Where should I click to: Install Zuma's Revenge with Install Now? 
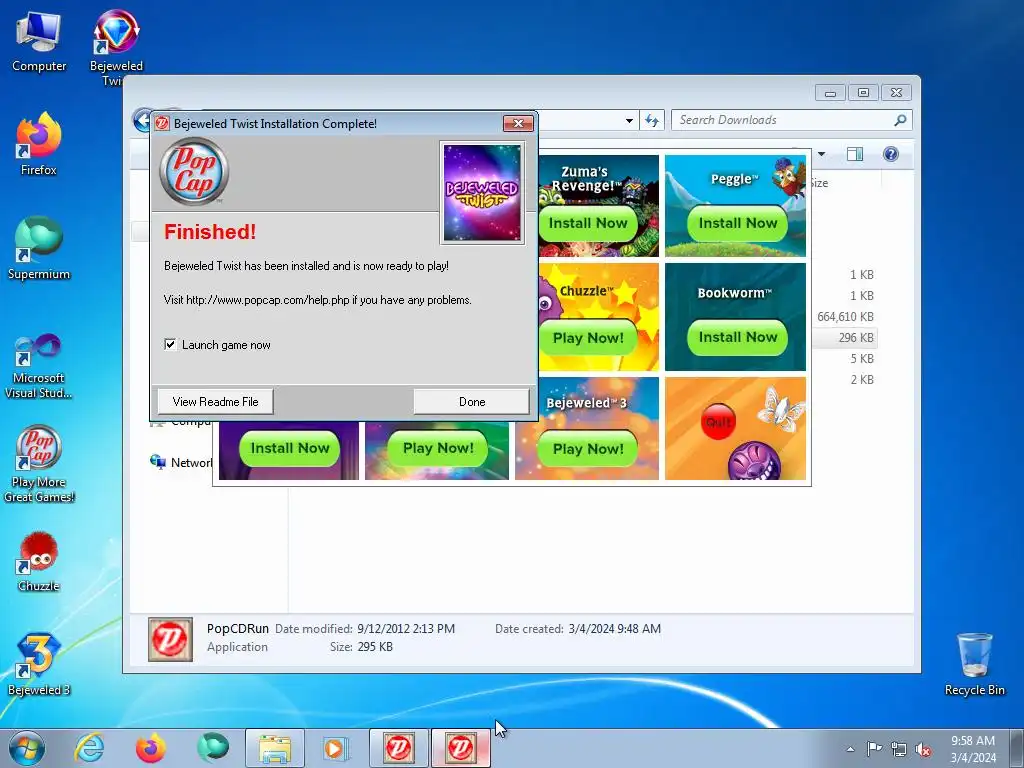tap(588, 223)
